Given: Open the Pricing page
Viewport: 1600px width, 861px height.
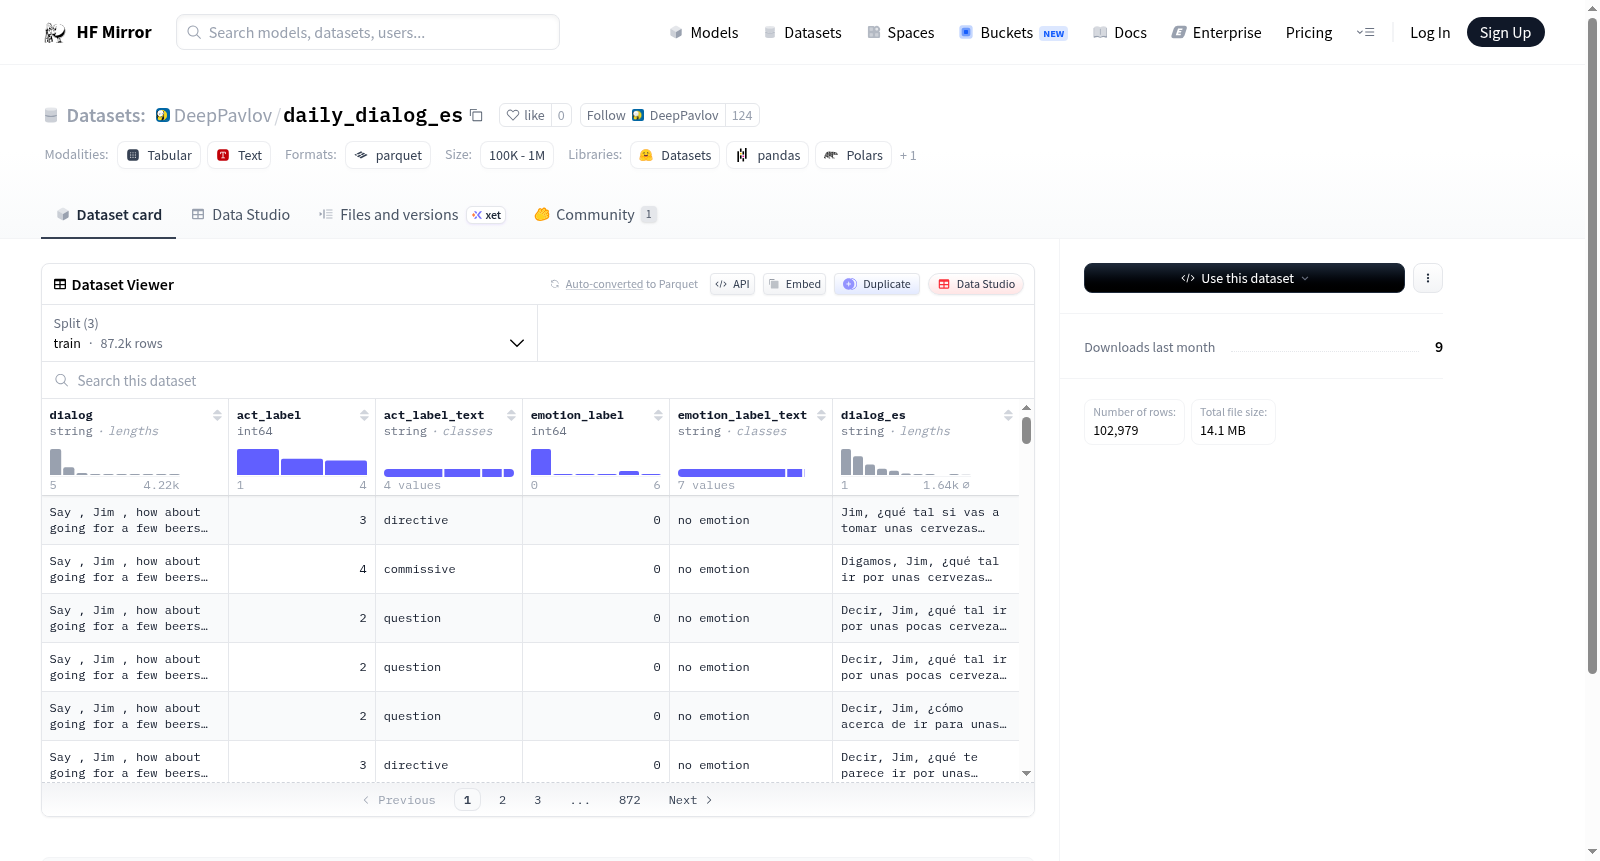Looking at the screenshot, I should tap(1309, 33).
